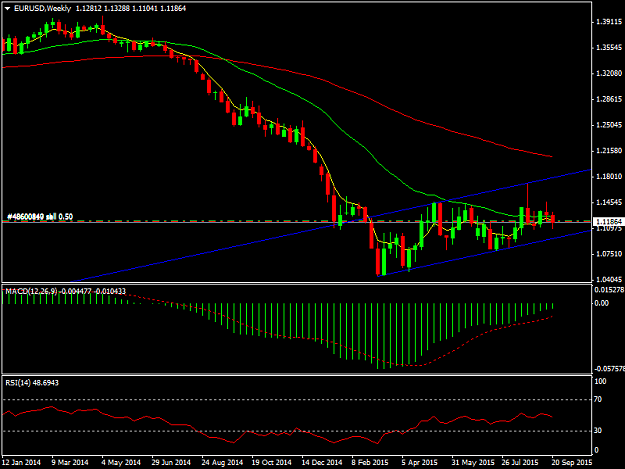Click the 1.35545 price scale label
Viewport: 625px width, 469px height.
609,47
